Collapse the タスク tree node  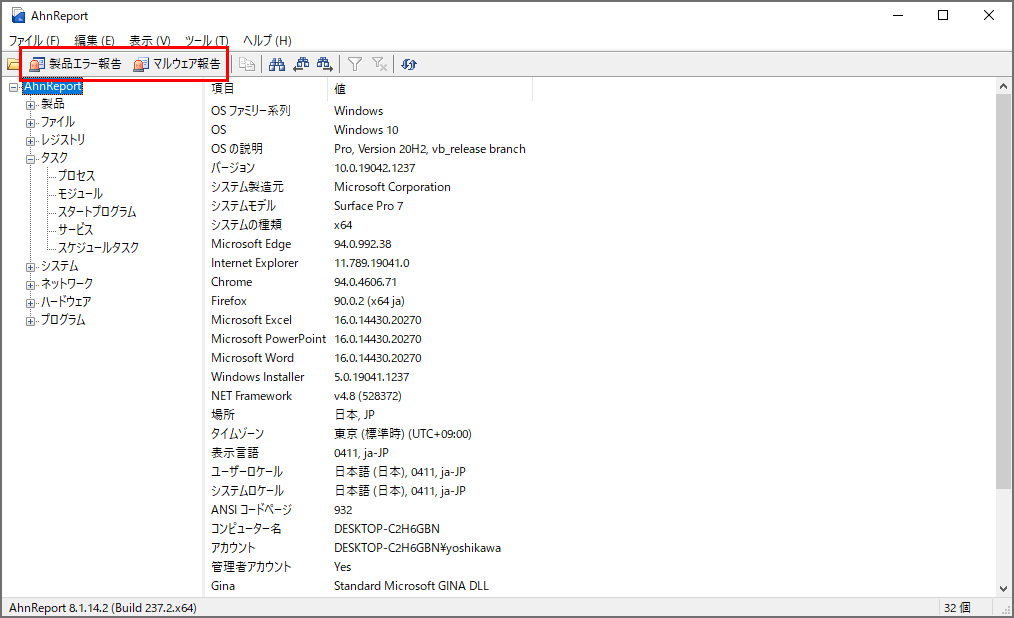tap(30, 159)
